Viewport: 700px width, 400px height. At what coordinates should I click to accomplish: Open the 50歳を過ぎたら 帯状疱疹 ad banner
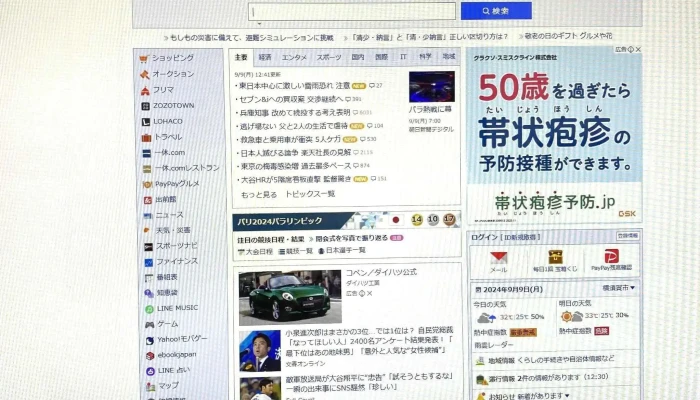[x=554, y=134]
